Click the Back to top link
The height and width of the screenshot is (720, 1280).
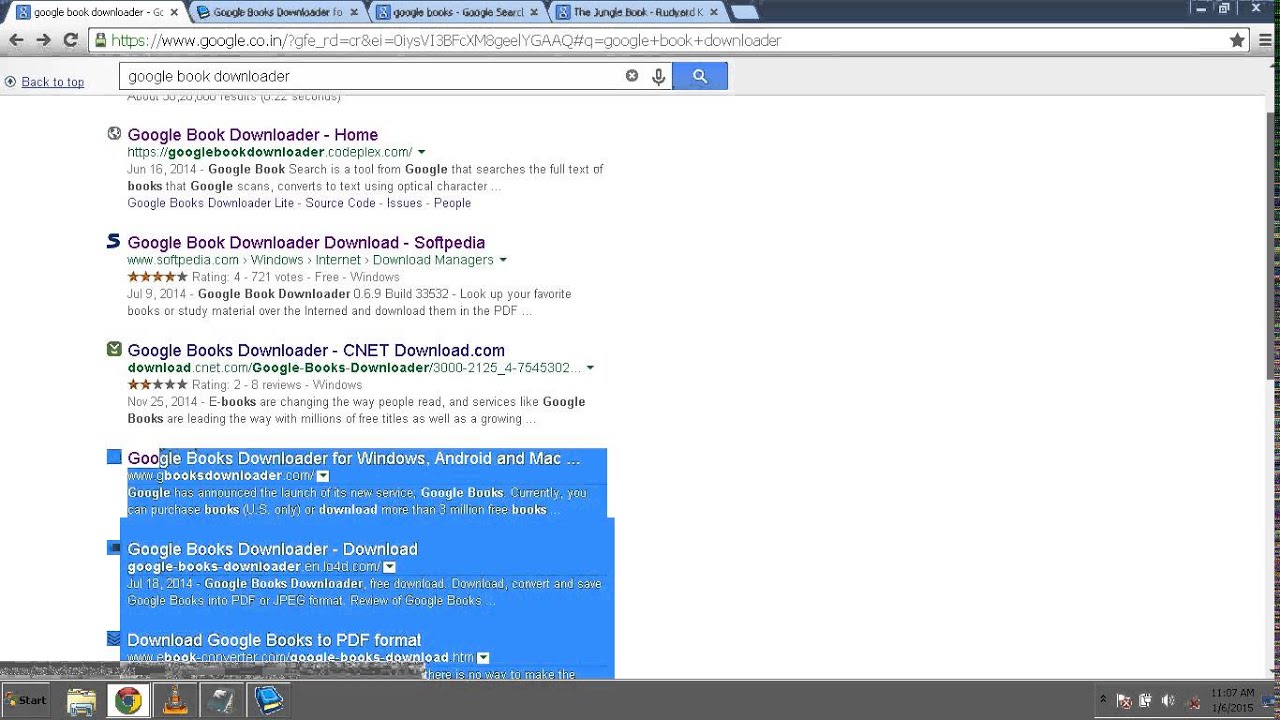(53, 82)
